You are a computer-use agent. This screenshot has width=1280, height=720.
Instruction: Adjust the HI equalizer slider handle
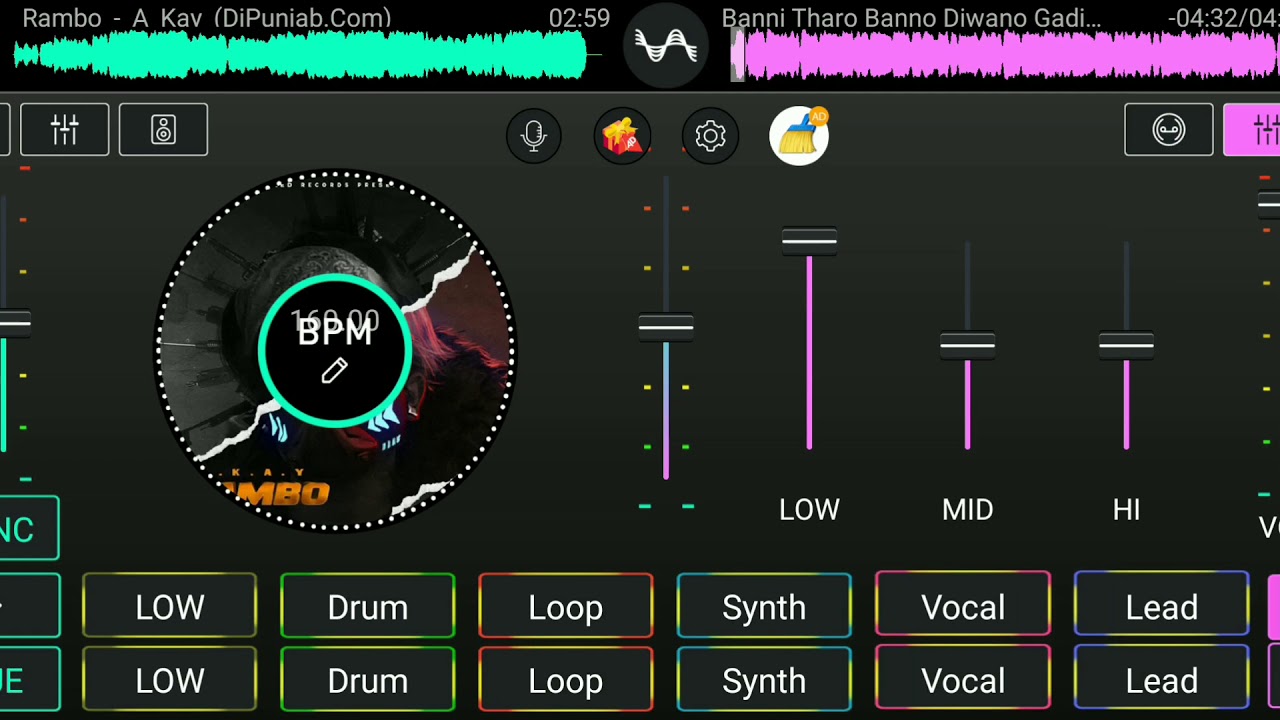pyautogui.click(x=1126, y=345)
